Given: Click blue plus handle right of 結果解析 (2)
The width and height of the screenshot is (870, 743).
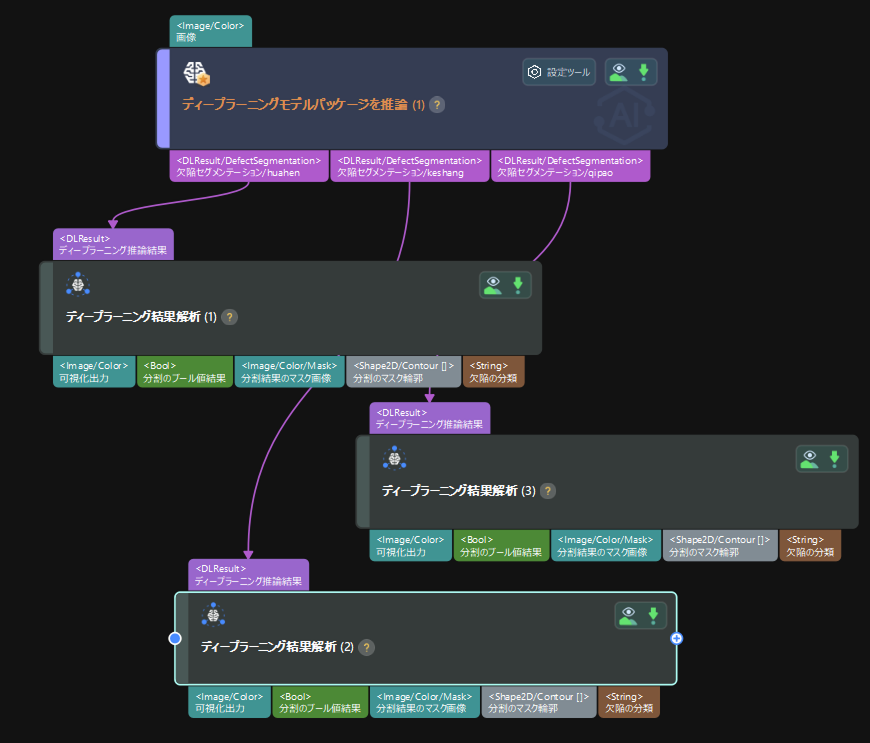Looking at the screenshot, I should tap(676, 639).
